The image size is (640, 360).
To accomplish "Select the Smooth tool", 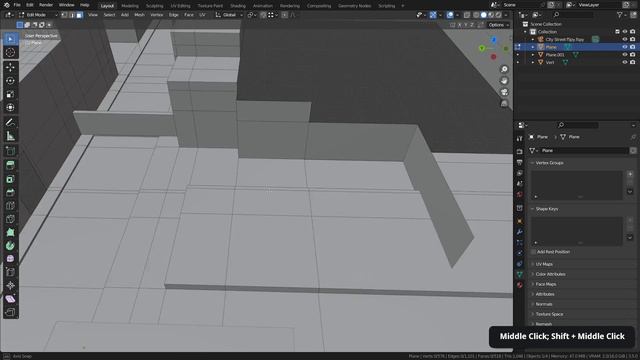I will pyautogui.click(x=10, y=259).
